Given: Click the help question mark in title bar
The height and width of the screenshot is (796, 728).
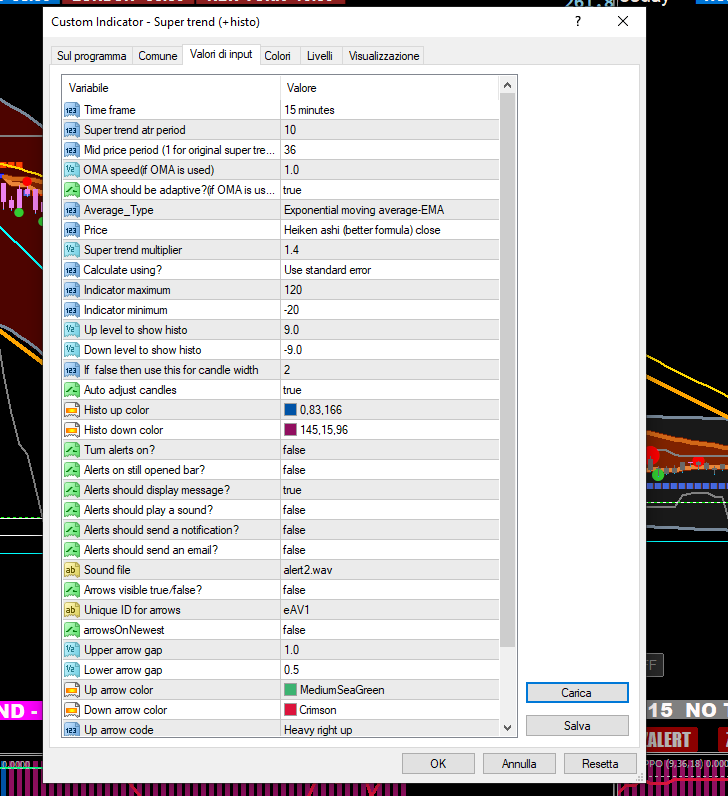Looking at the screenshot, I should coord(578,21).
